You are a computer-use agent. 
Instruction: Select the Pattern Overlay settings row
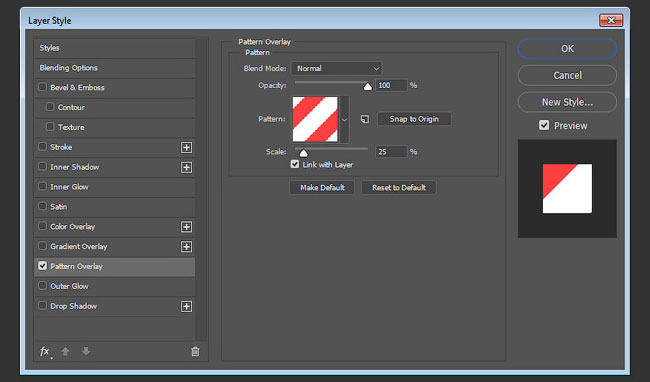click(x=114, y=266)
